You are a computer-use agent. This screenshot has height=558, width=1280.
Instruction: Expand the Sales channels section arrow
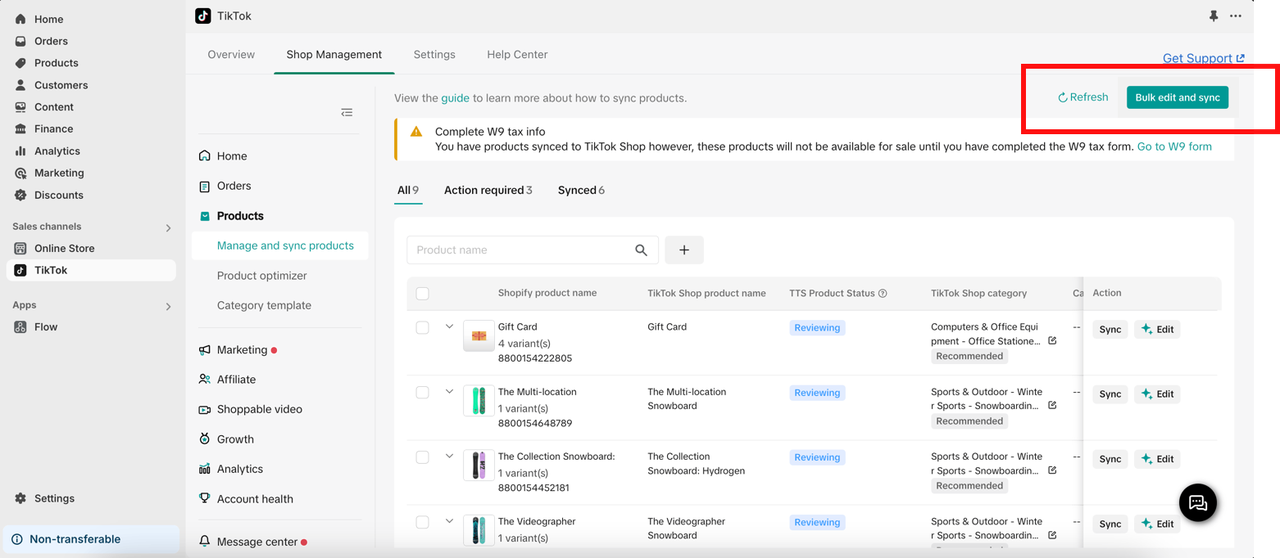pos(168,228)
